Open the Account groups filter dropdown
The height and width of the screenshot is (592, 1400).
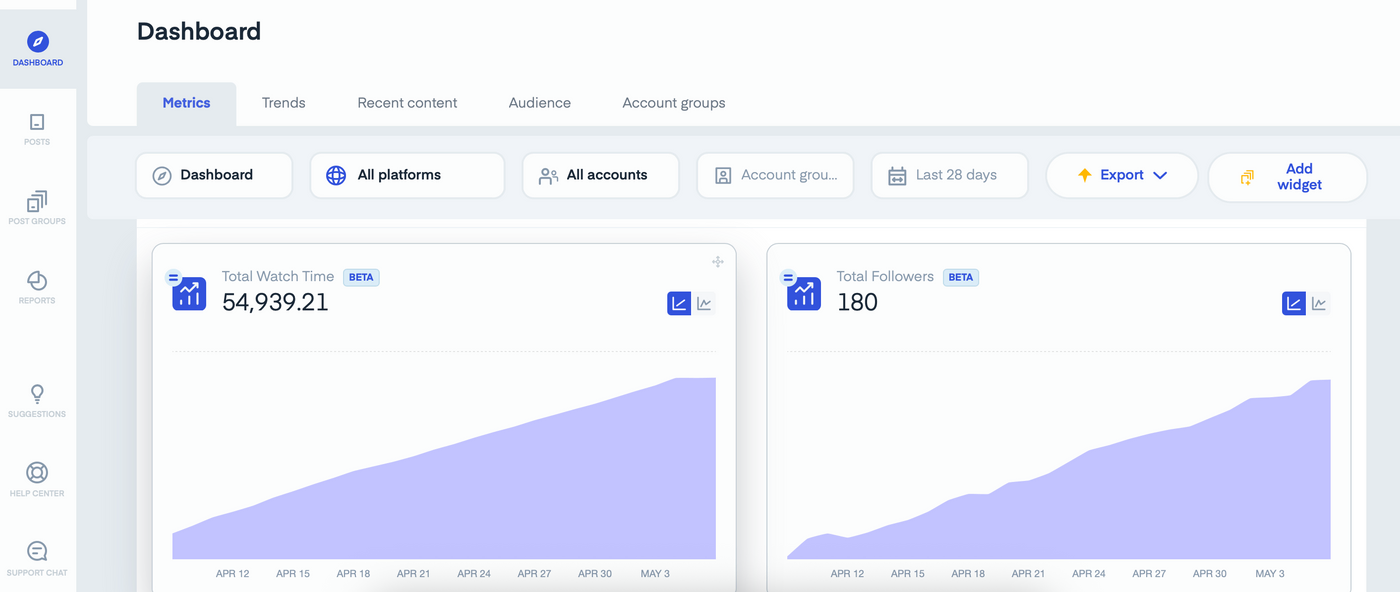point(776,175)
